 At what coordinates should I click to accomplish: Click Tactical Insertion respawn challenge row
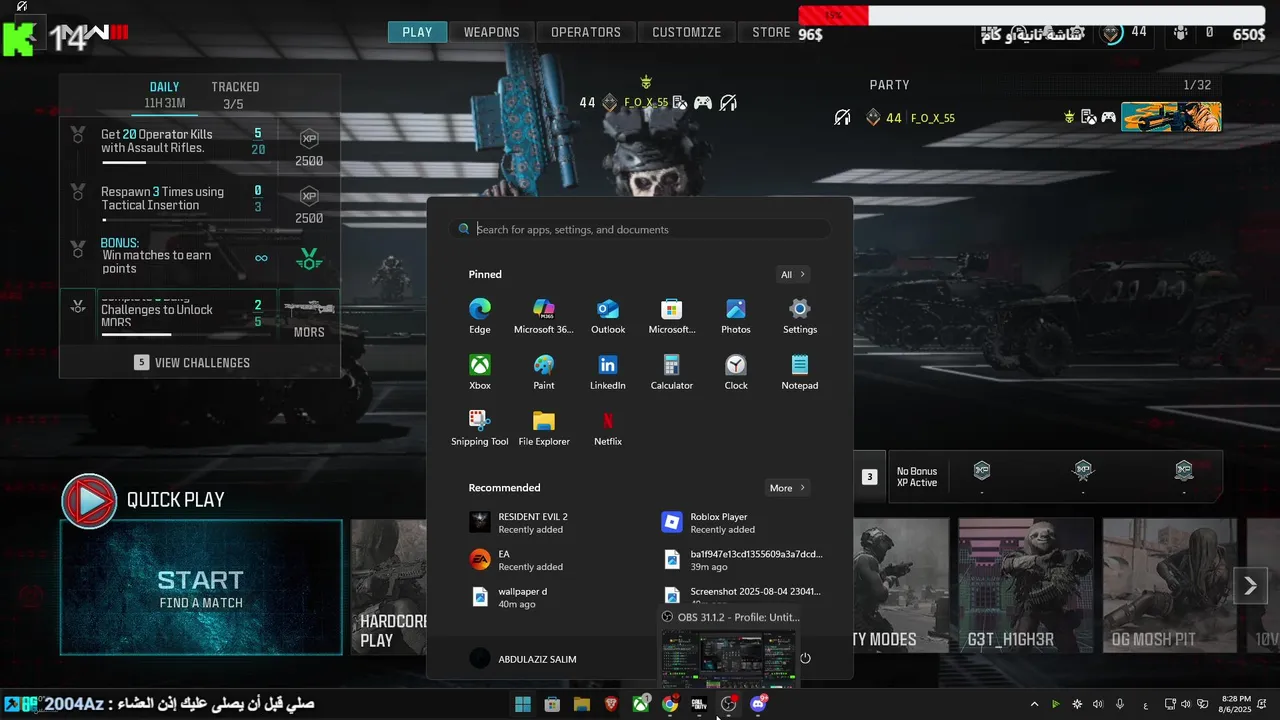click(x=200, y=202)
